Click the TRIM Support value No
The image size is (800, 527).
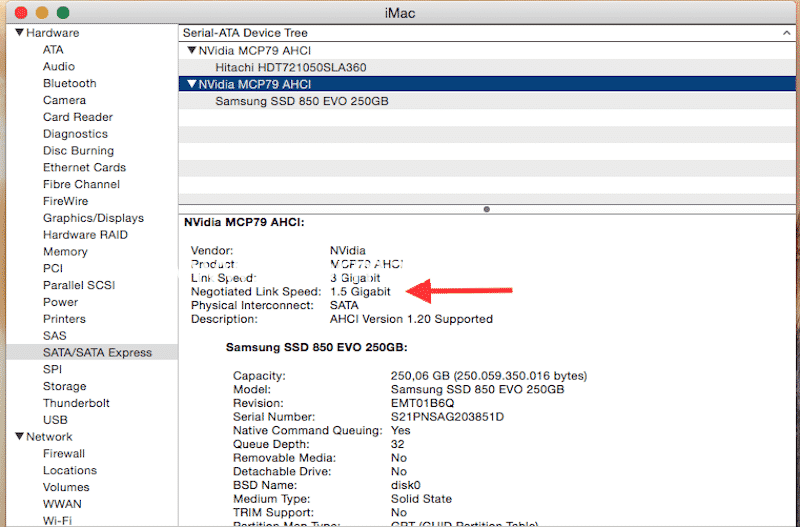tap(399, 513)
